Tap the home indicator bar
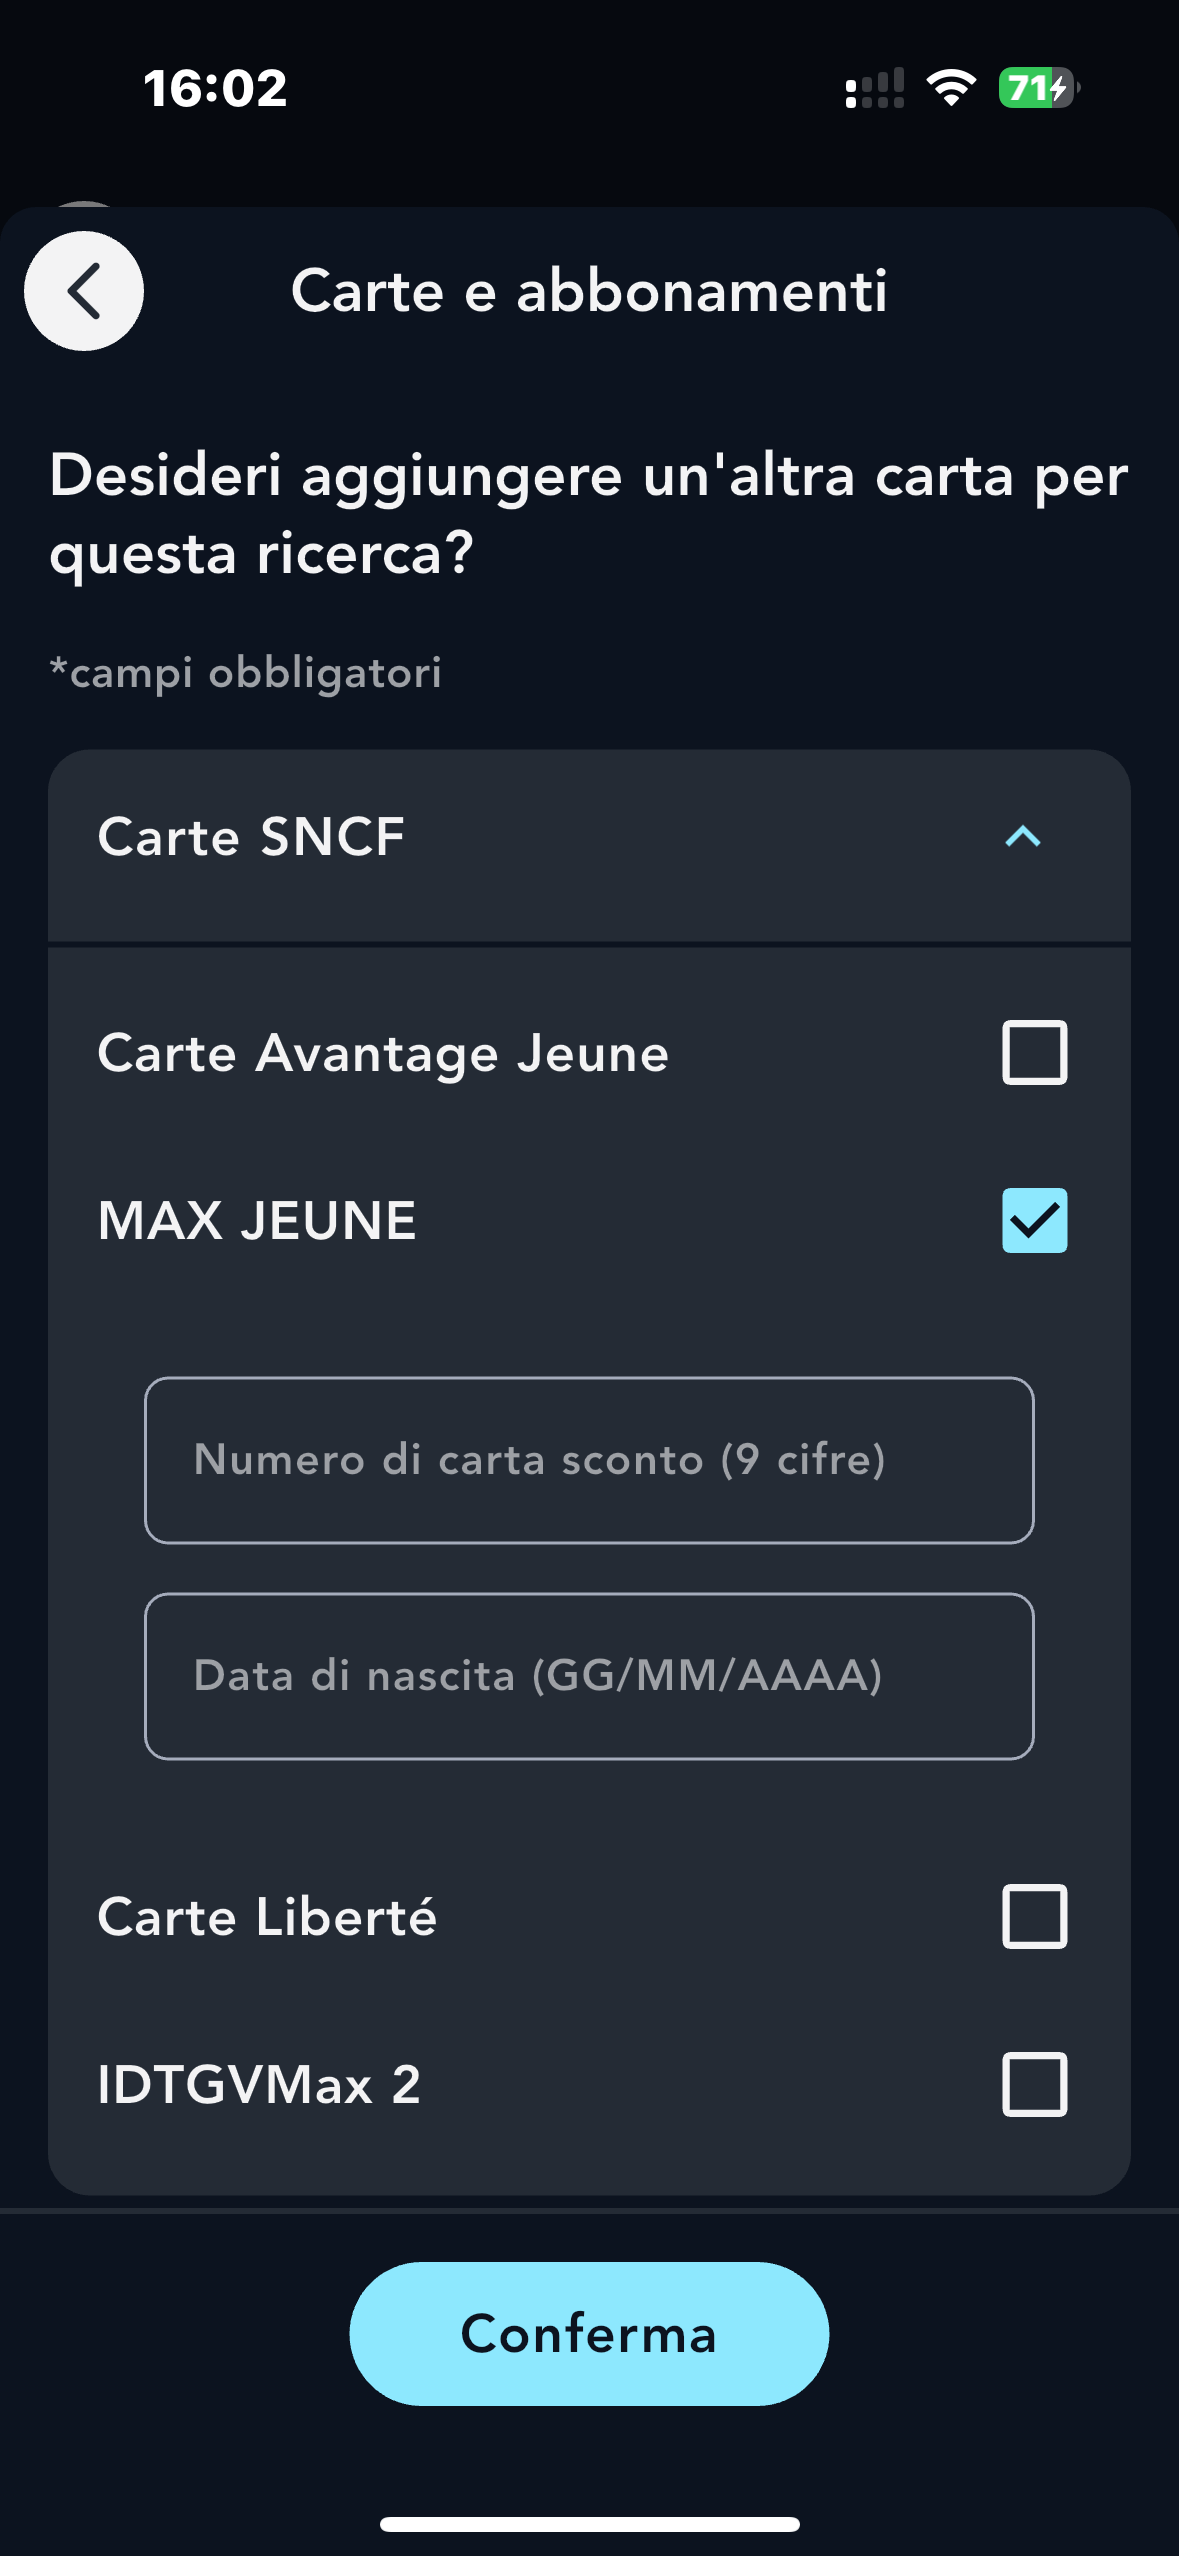The height and width of the screenshot is (2556, 1179). pyautogui.click(x=589, y=2524)
